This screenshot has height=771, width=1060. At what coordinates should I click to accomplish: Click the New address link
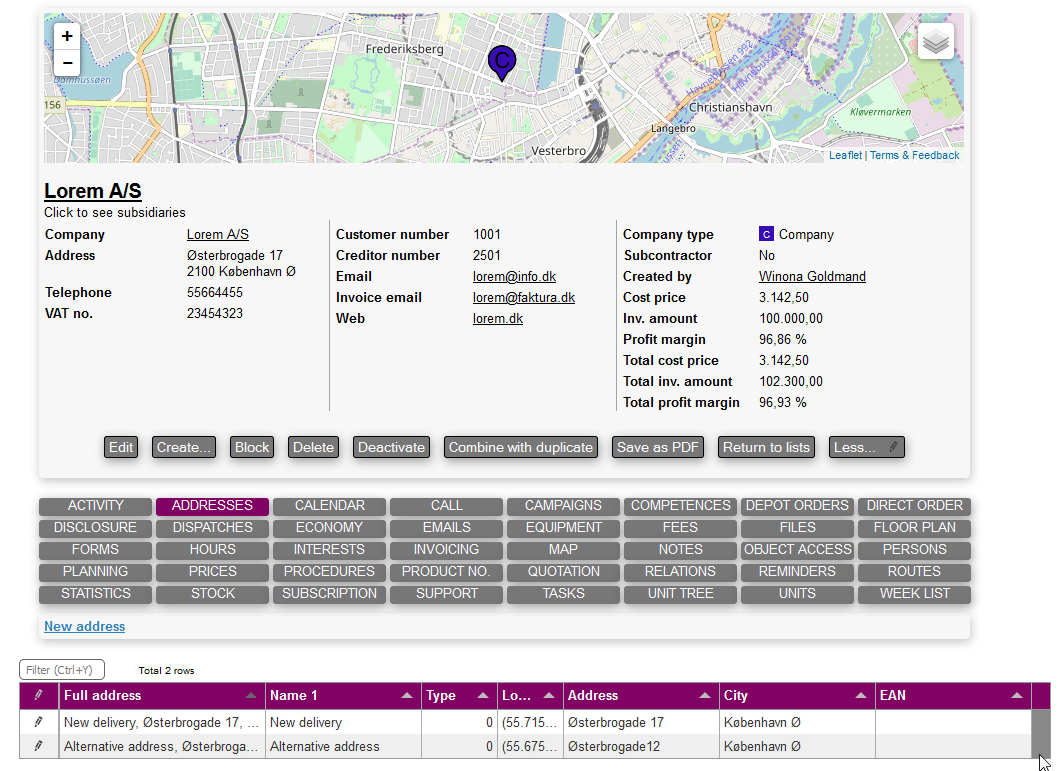pyautogui.click(x=84, y=626)
